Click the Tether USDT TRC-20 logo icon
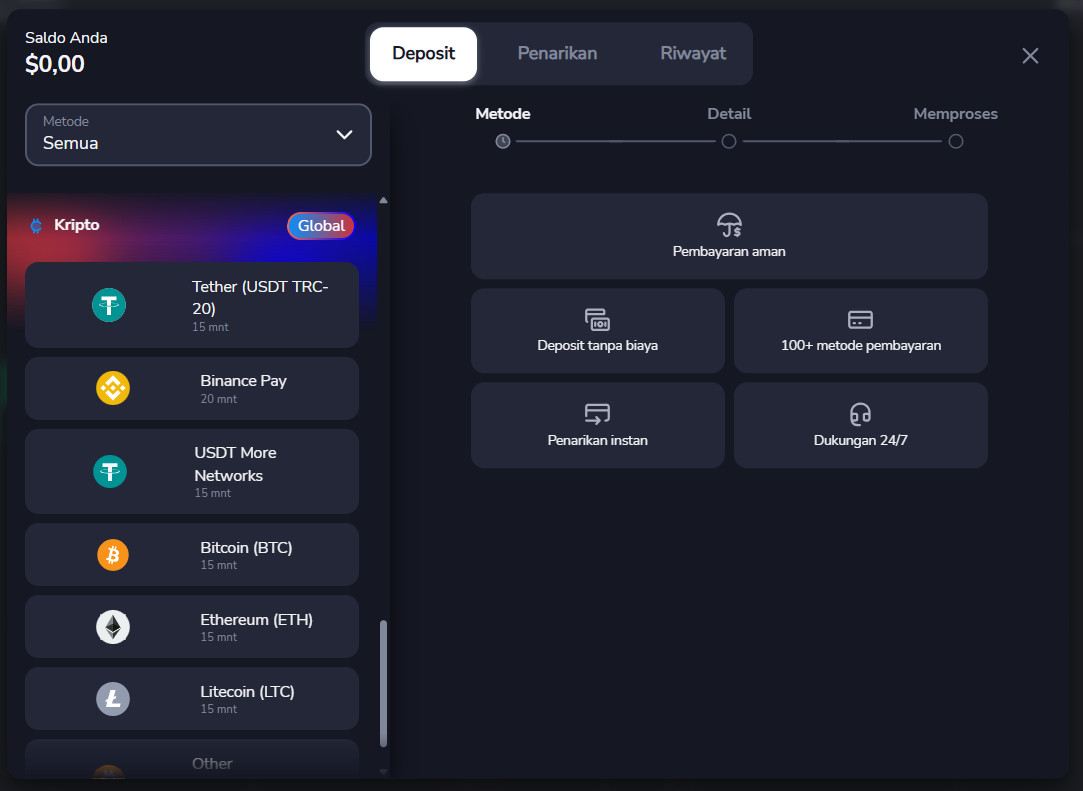1083x791 pixels. (x=109, y=305)
